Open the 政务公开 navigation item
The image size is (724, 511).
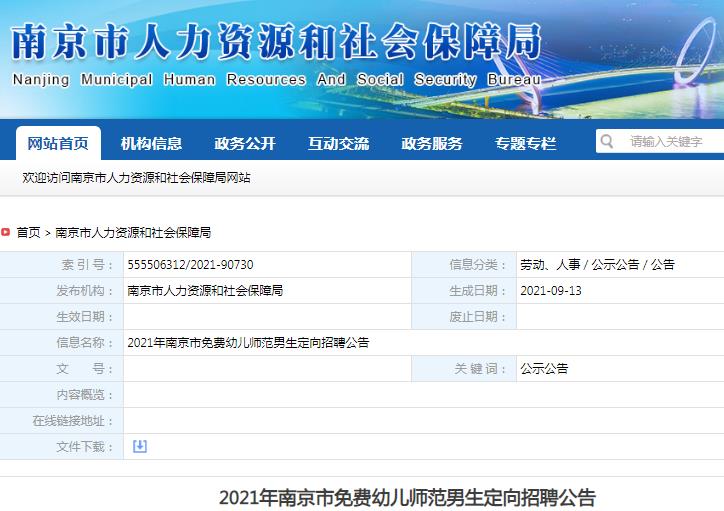(245, 143)
